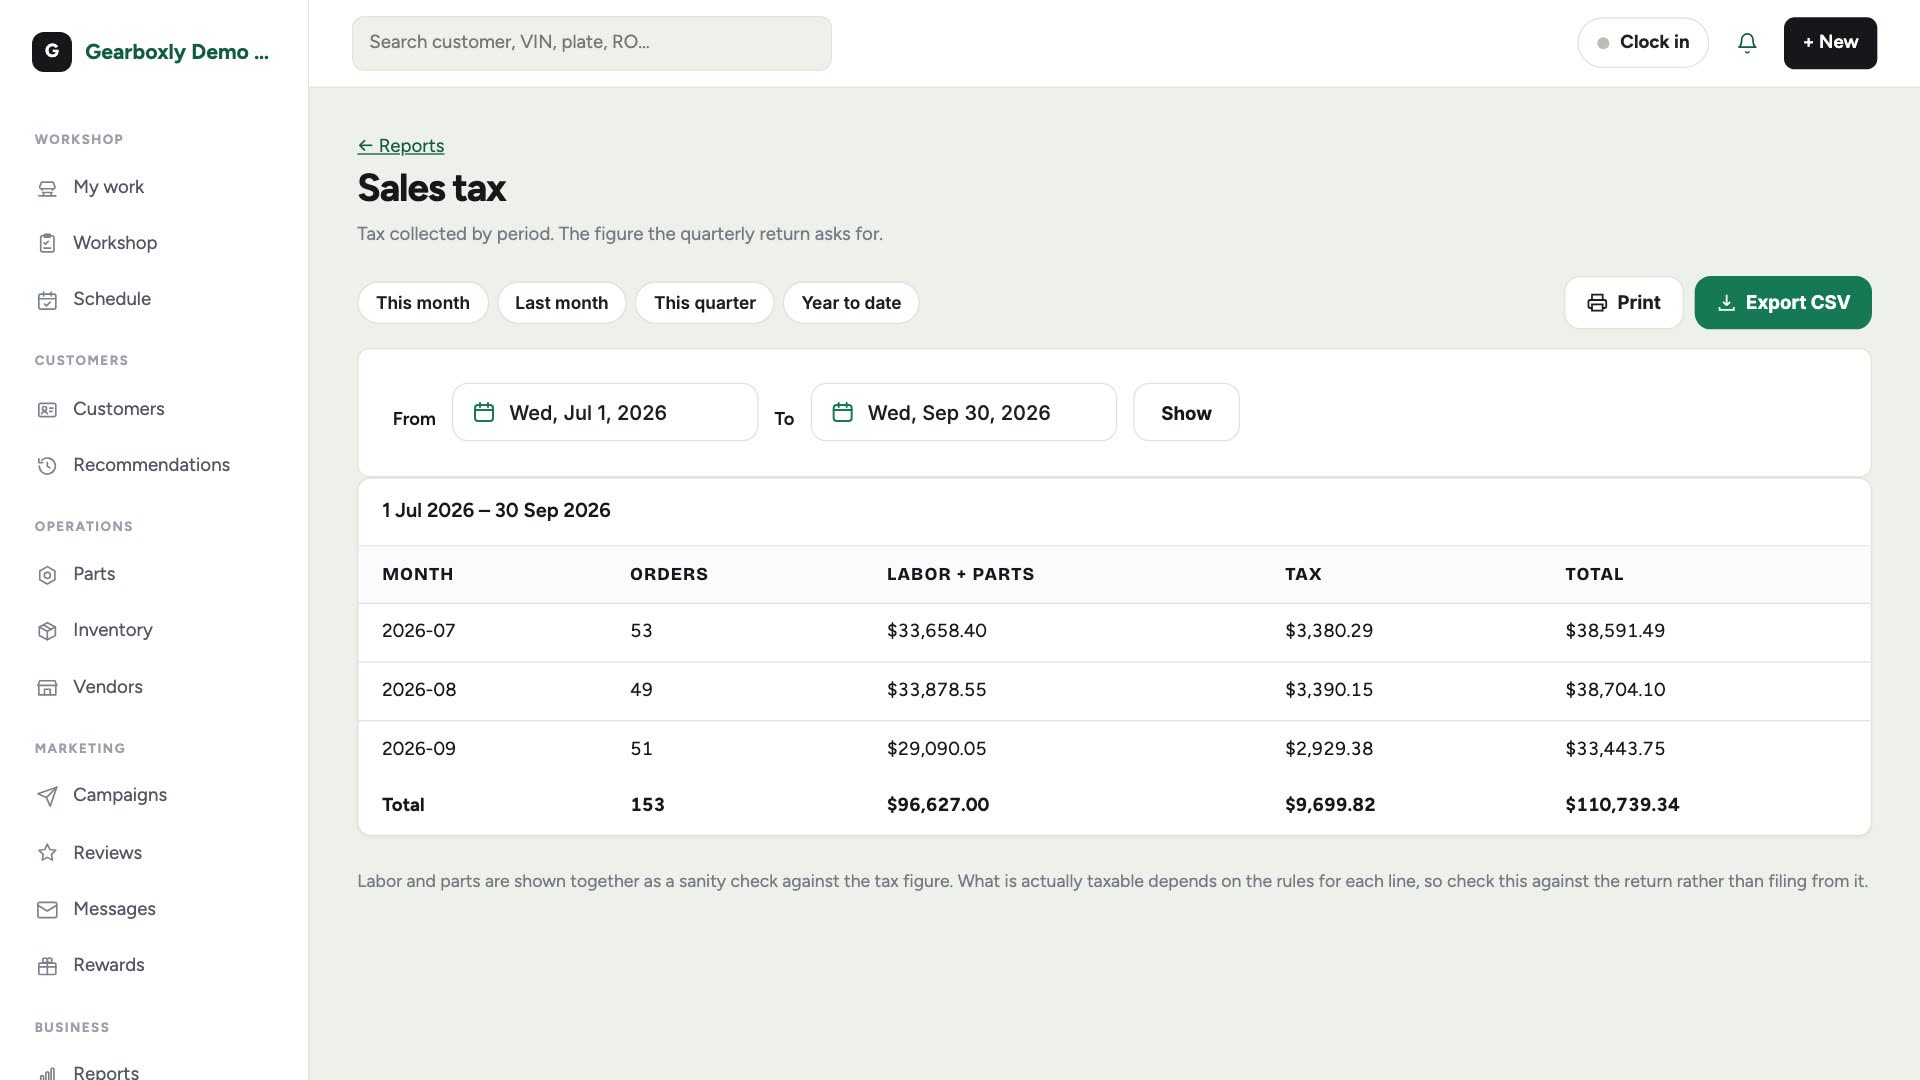Open Customers in the sidebar
The height and width of the screenshot is (1080, 1920).
(x=119, y=409)
